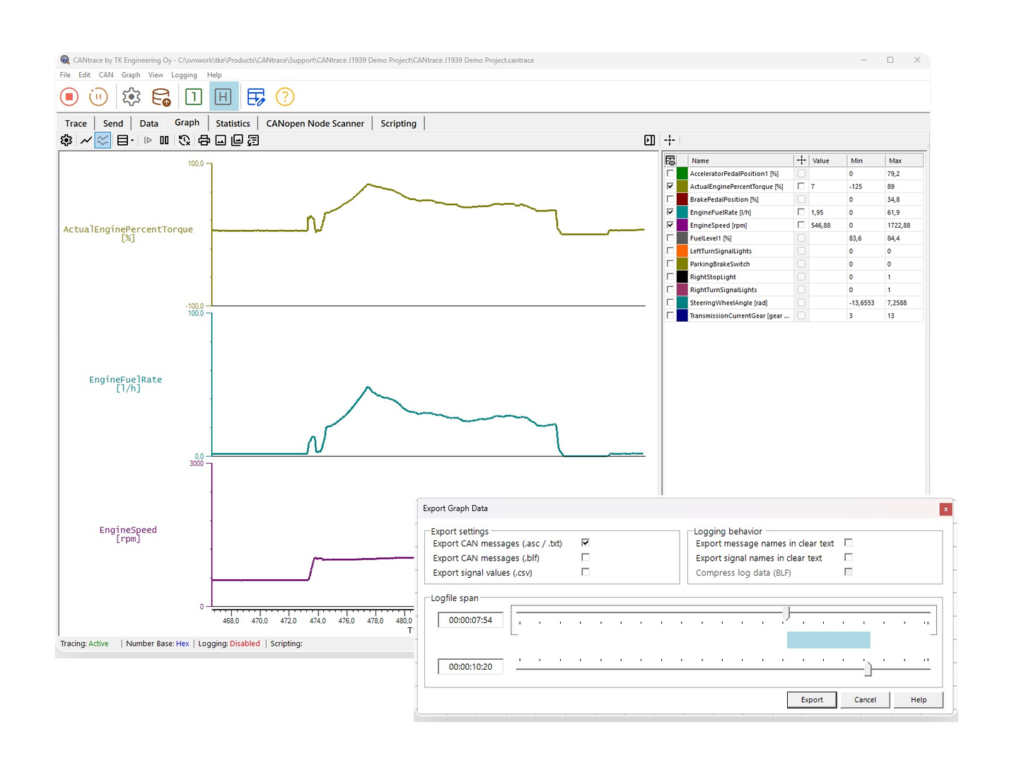Toggle the signal list side panel icon
Image resolution: width=1024 pixels, height=768 pixels.
(649, 140)
